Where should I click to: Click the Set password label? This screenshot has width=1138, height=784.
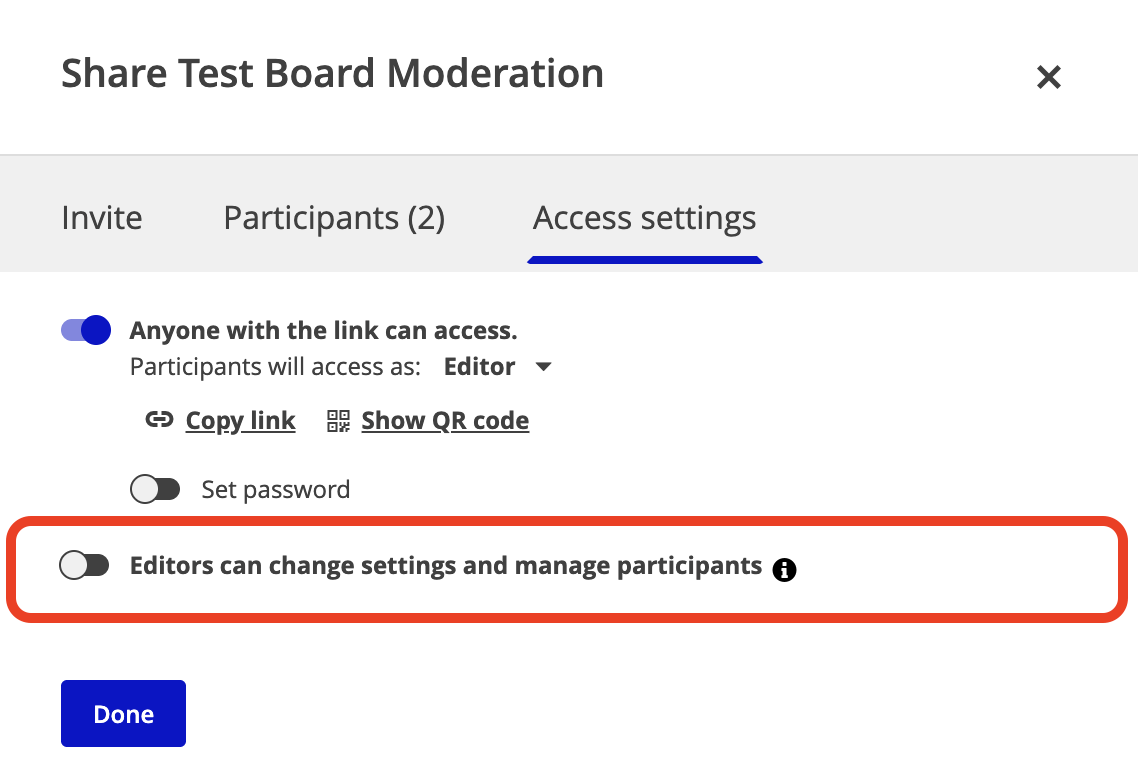click(276, 490)
